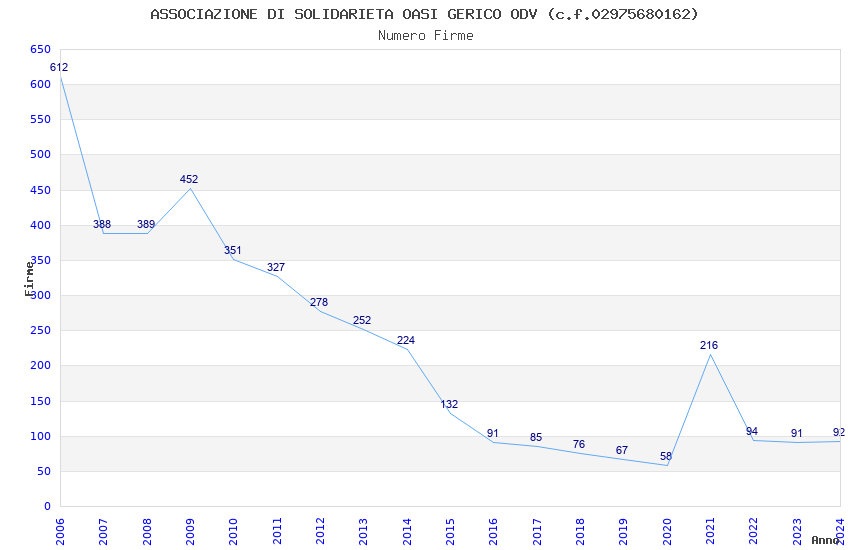This screenshot has width=850, height=550.
Task: Click the data label 327
Action: 276,267
